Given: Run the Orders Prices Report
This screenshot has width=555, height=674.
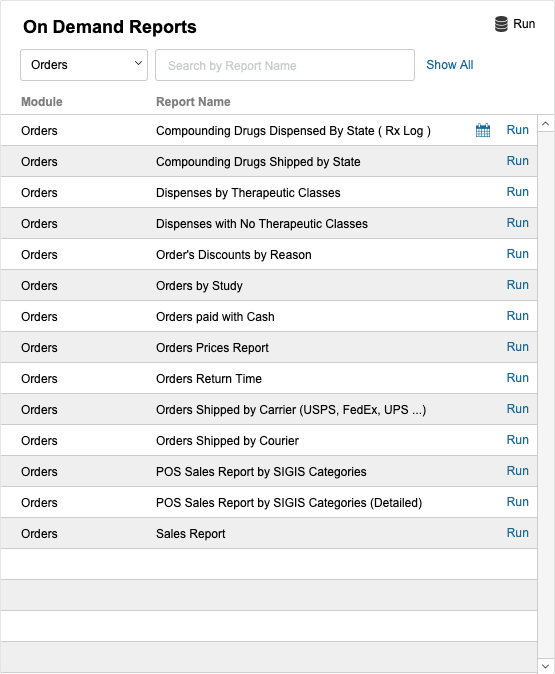Looking at the screenshot, I should (x=518, y=346).
